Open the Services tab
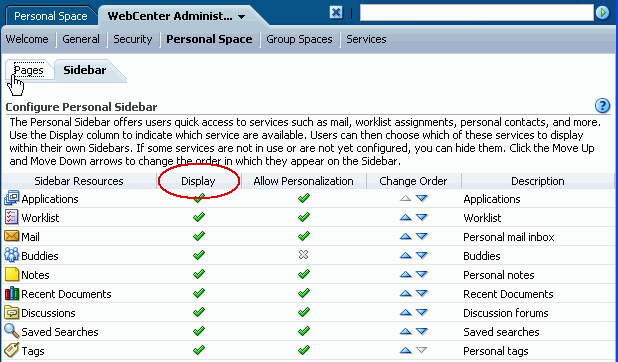 click(366, 39)
